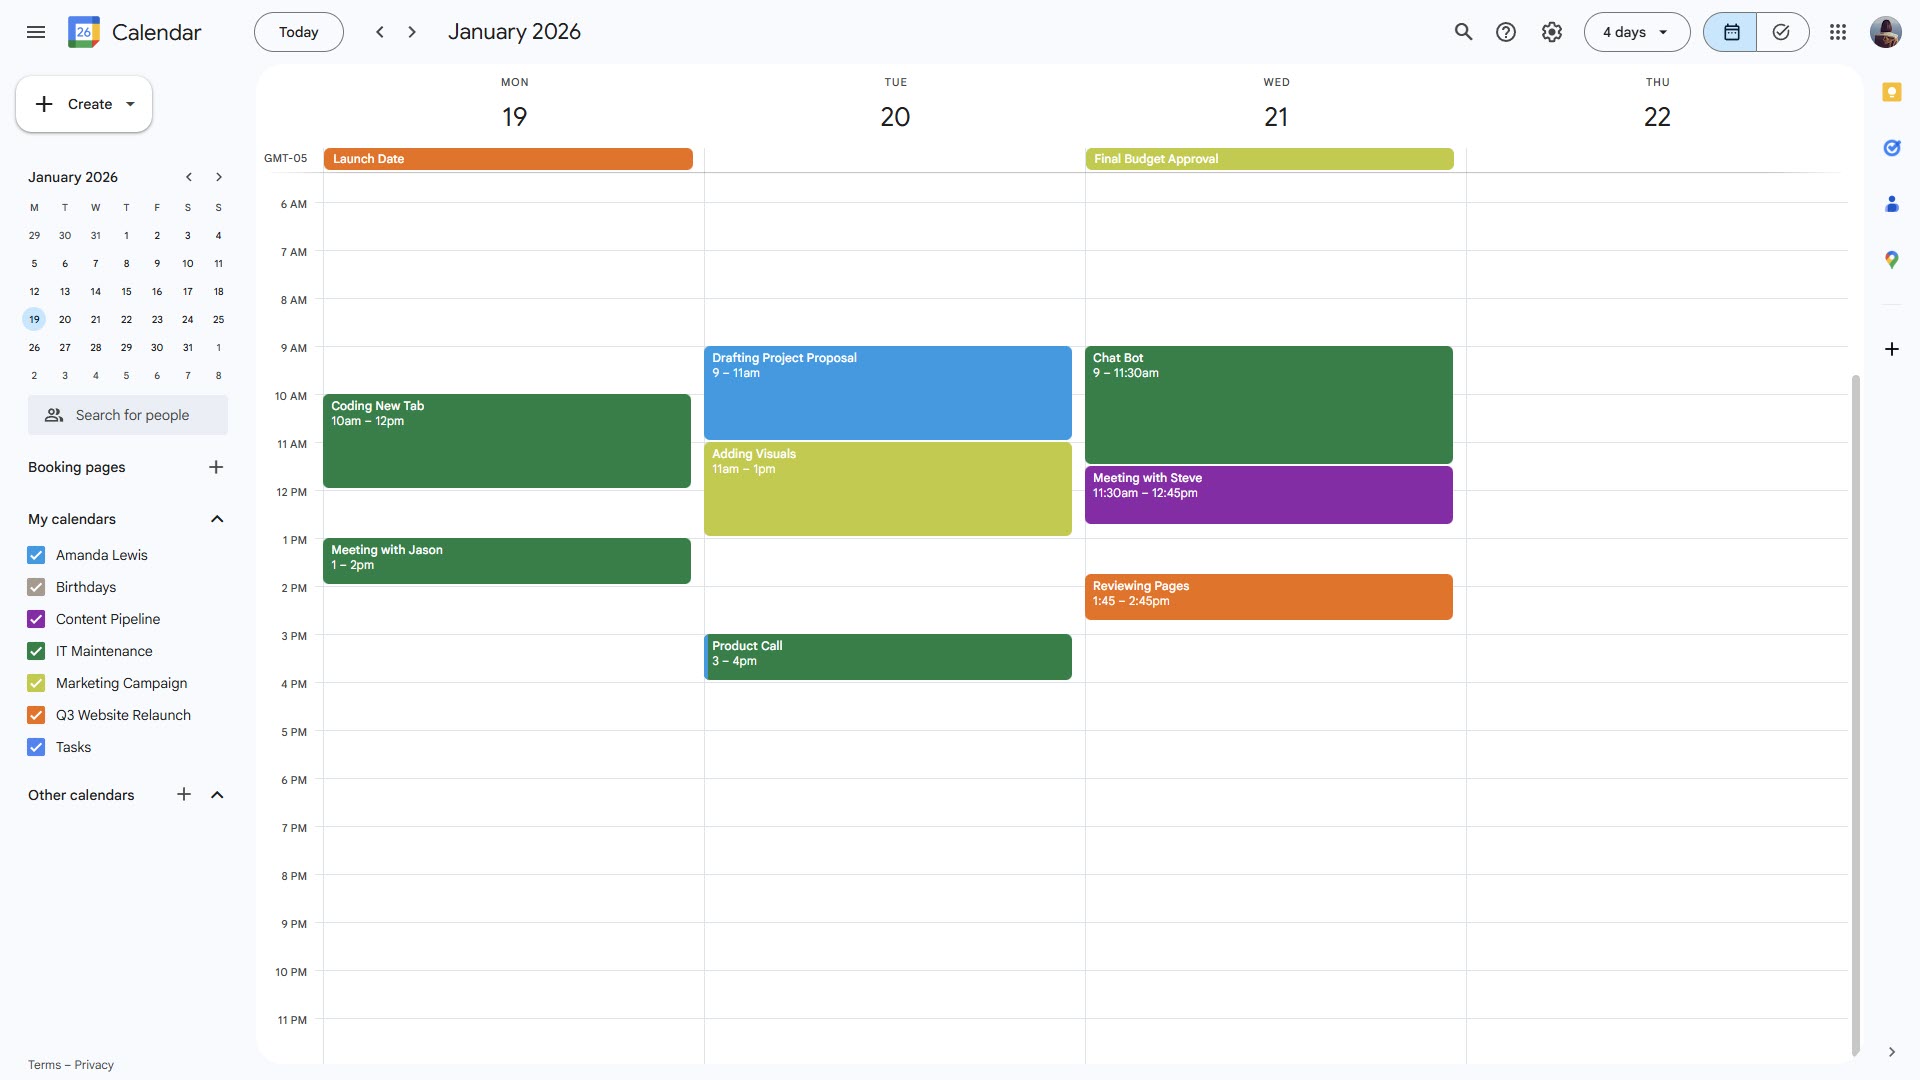Collapse the My calendars section

click(x=217, y=519)
